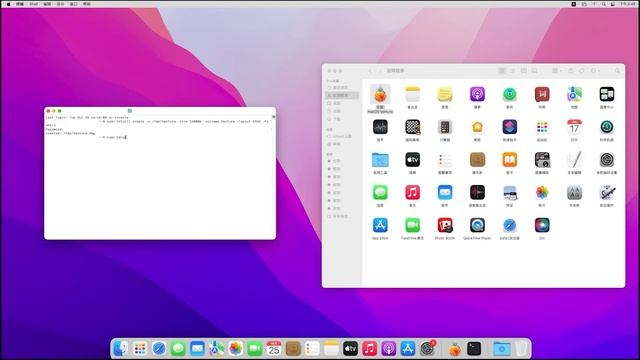Switch Finder to column view

coord(524,71)
